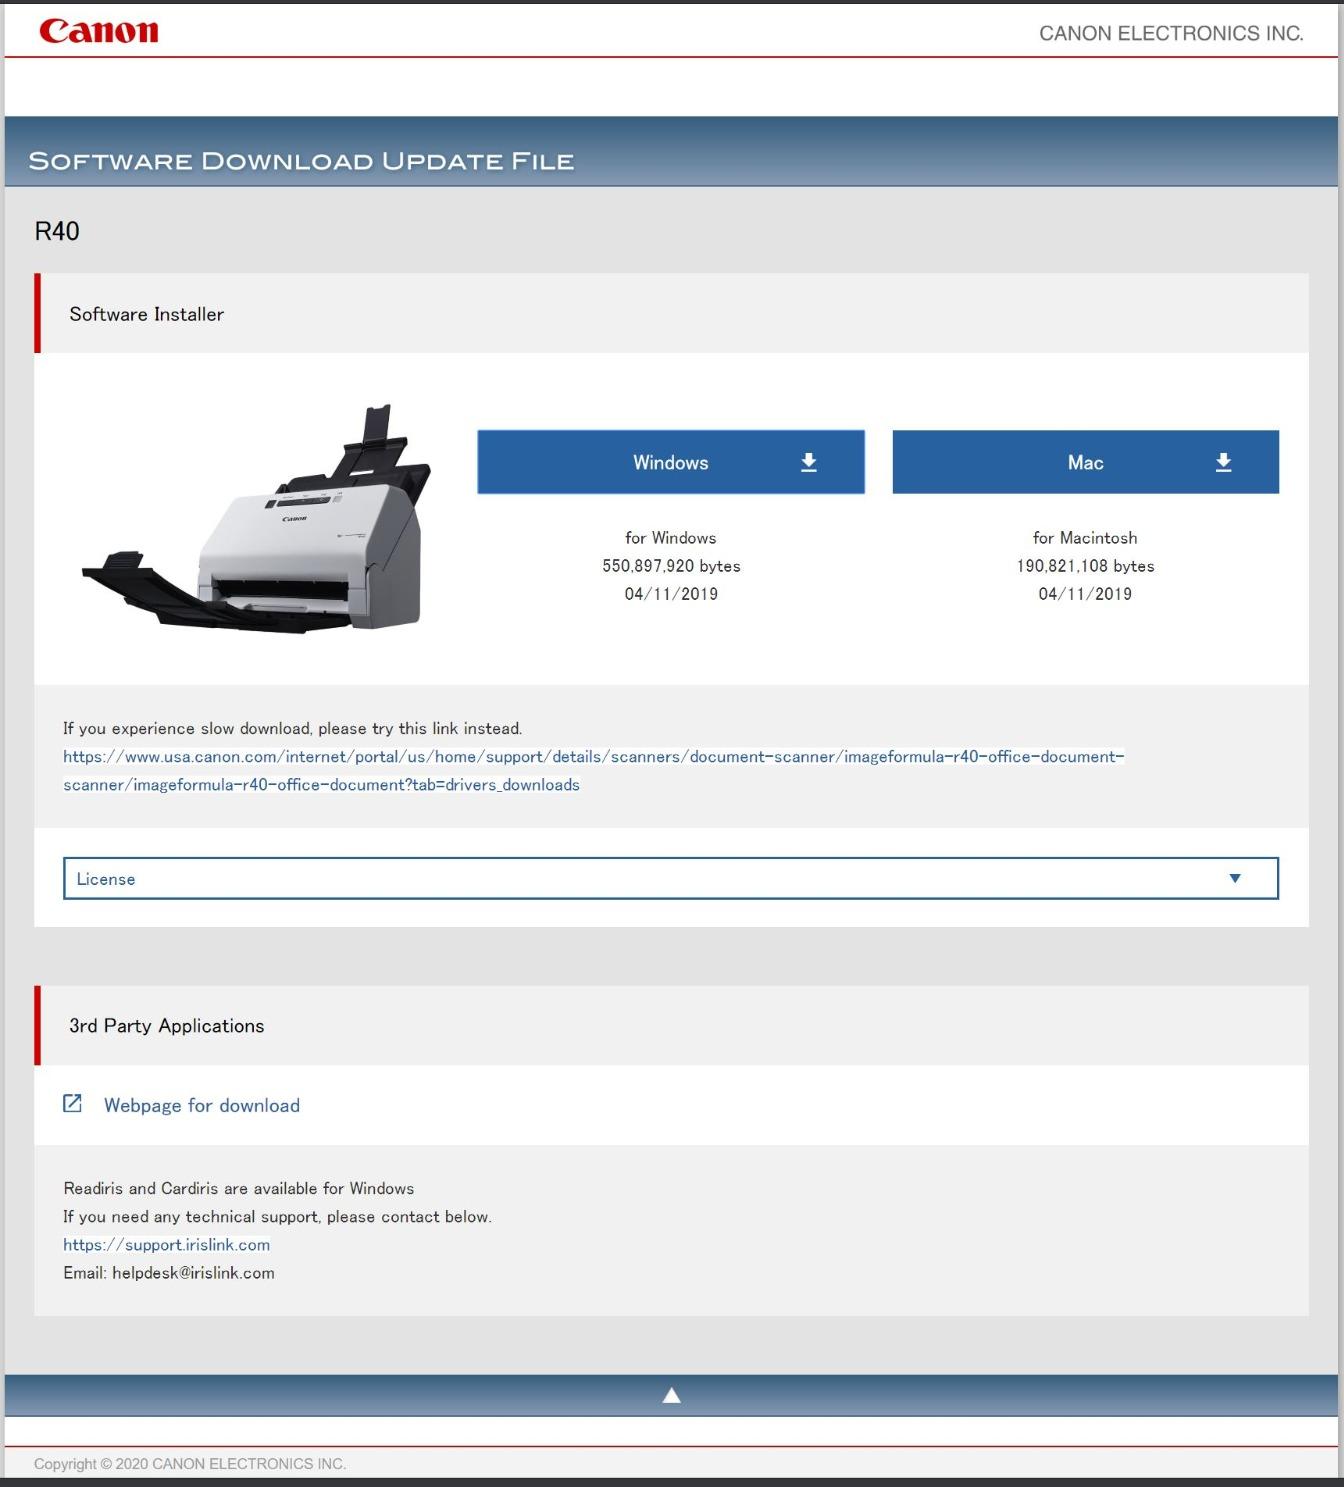Select the 'Software Download Update File' banner title

[301, 161]
